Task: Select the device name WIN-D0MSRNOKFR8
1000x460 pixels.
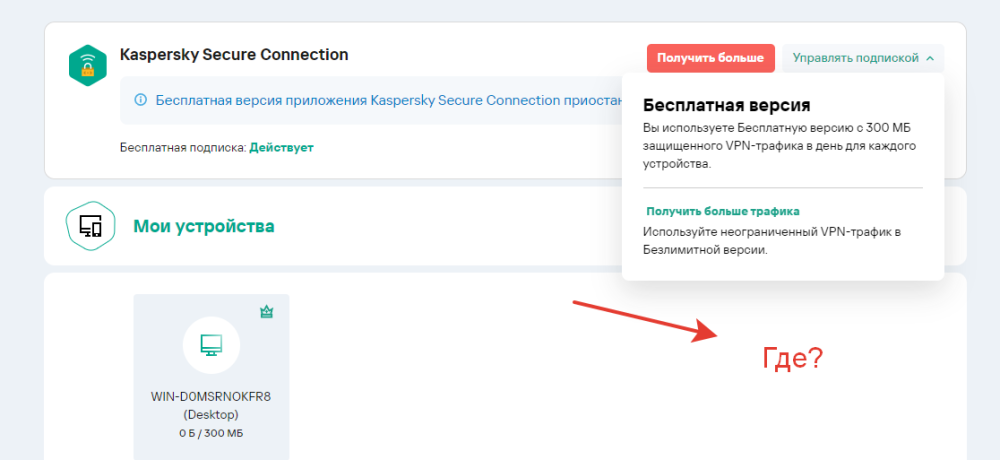Action: (211, 396)
